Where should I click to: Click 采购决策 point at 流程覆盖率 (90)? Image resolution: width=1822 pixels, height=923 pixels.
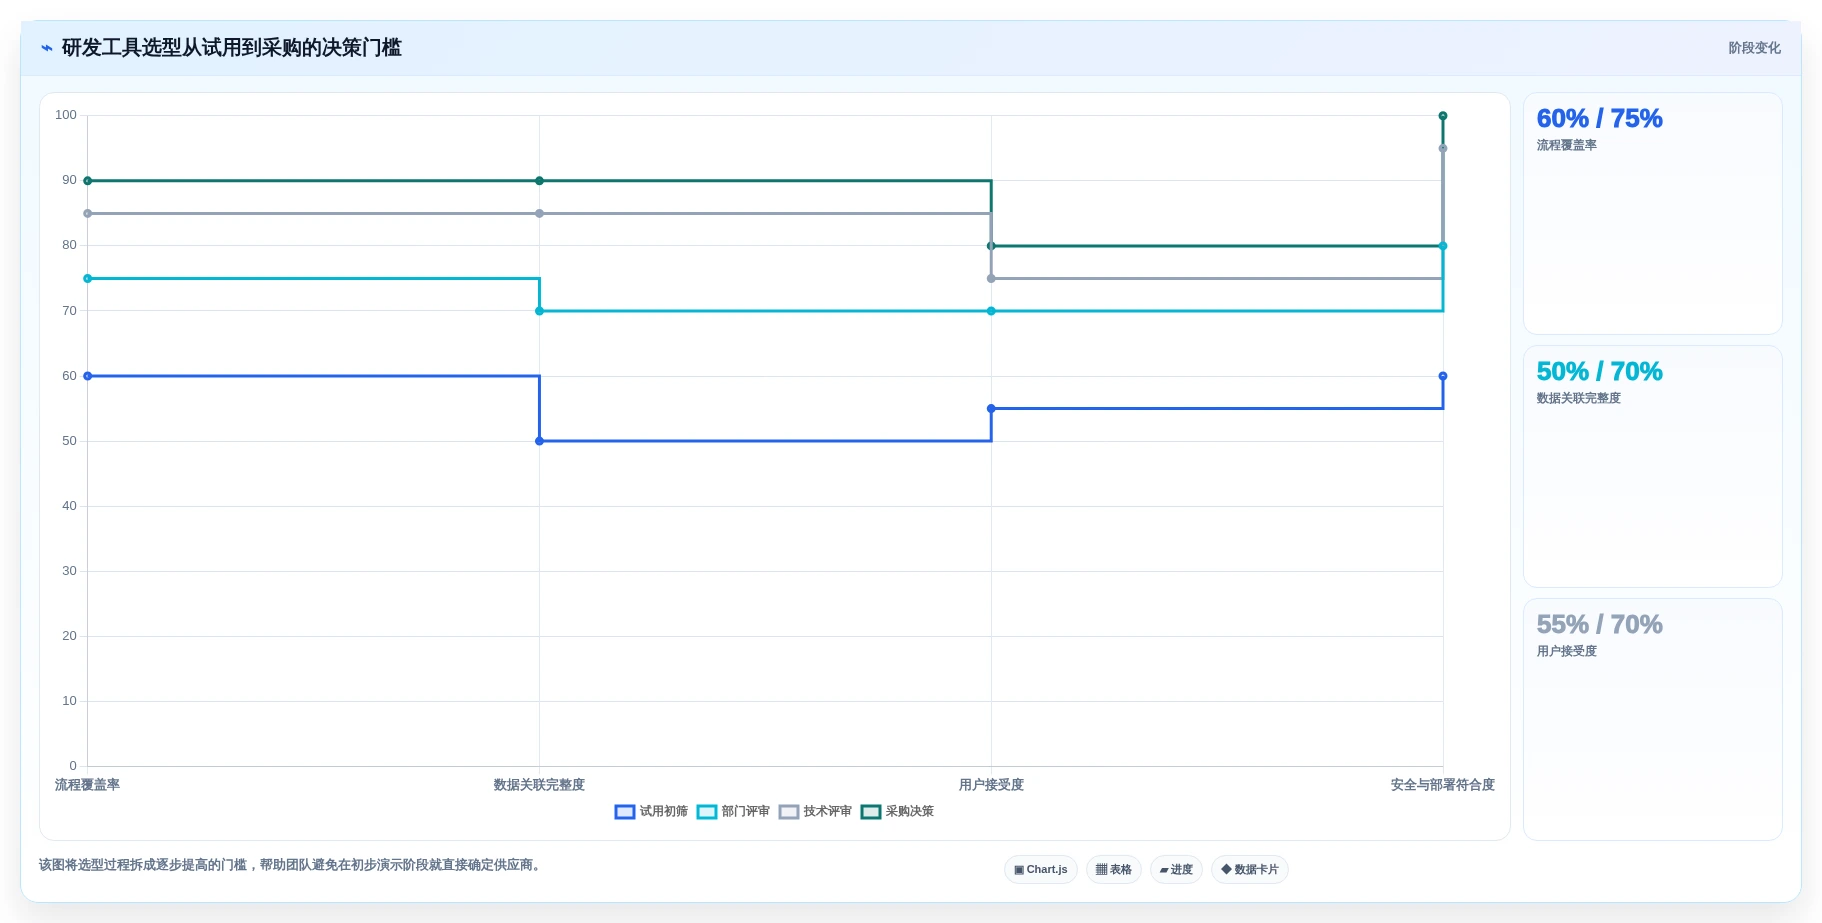88,181
